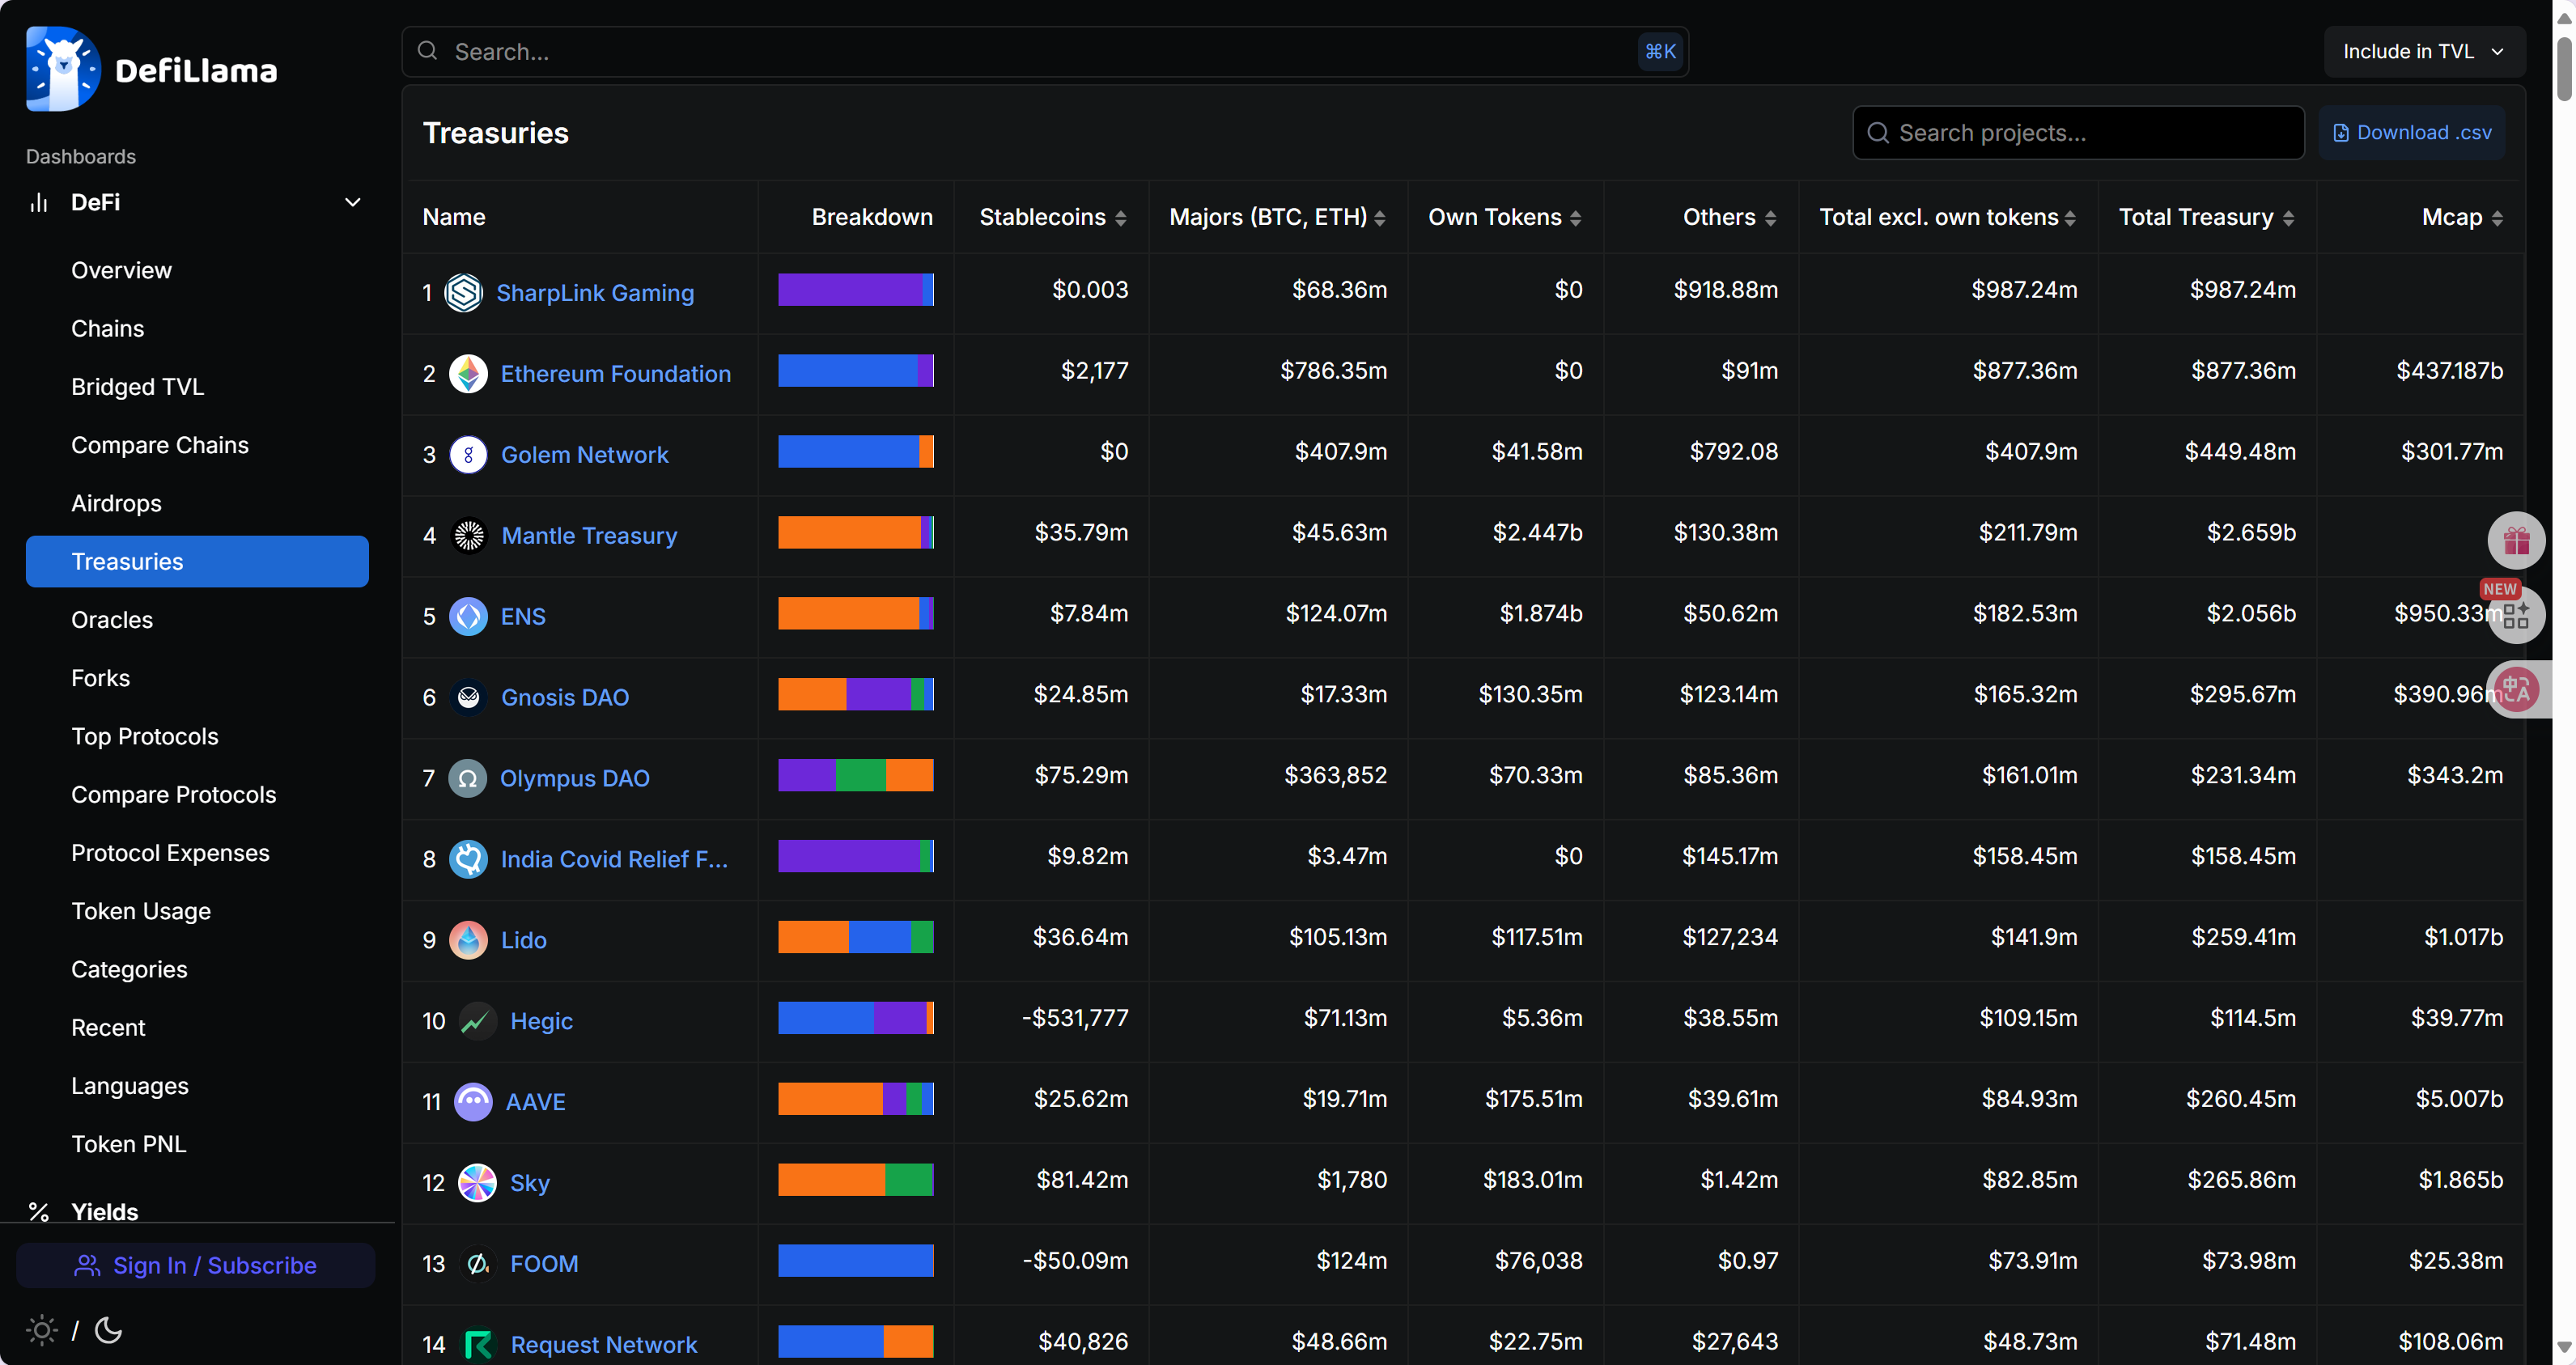The height and width of the screenshot is (1365, 2576).
Task: Click the DeFi bar chart icon
Action: pyautogui.click(x=39, y=202)
